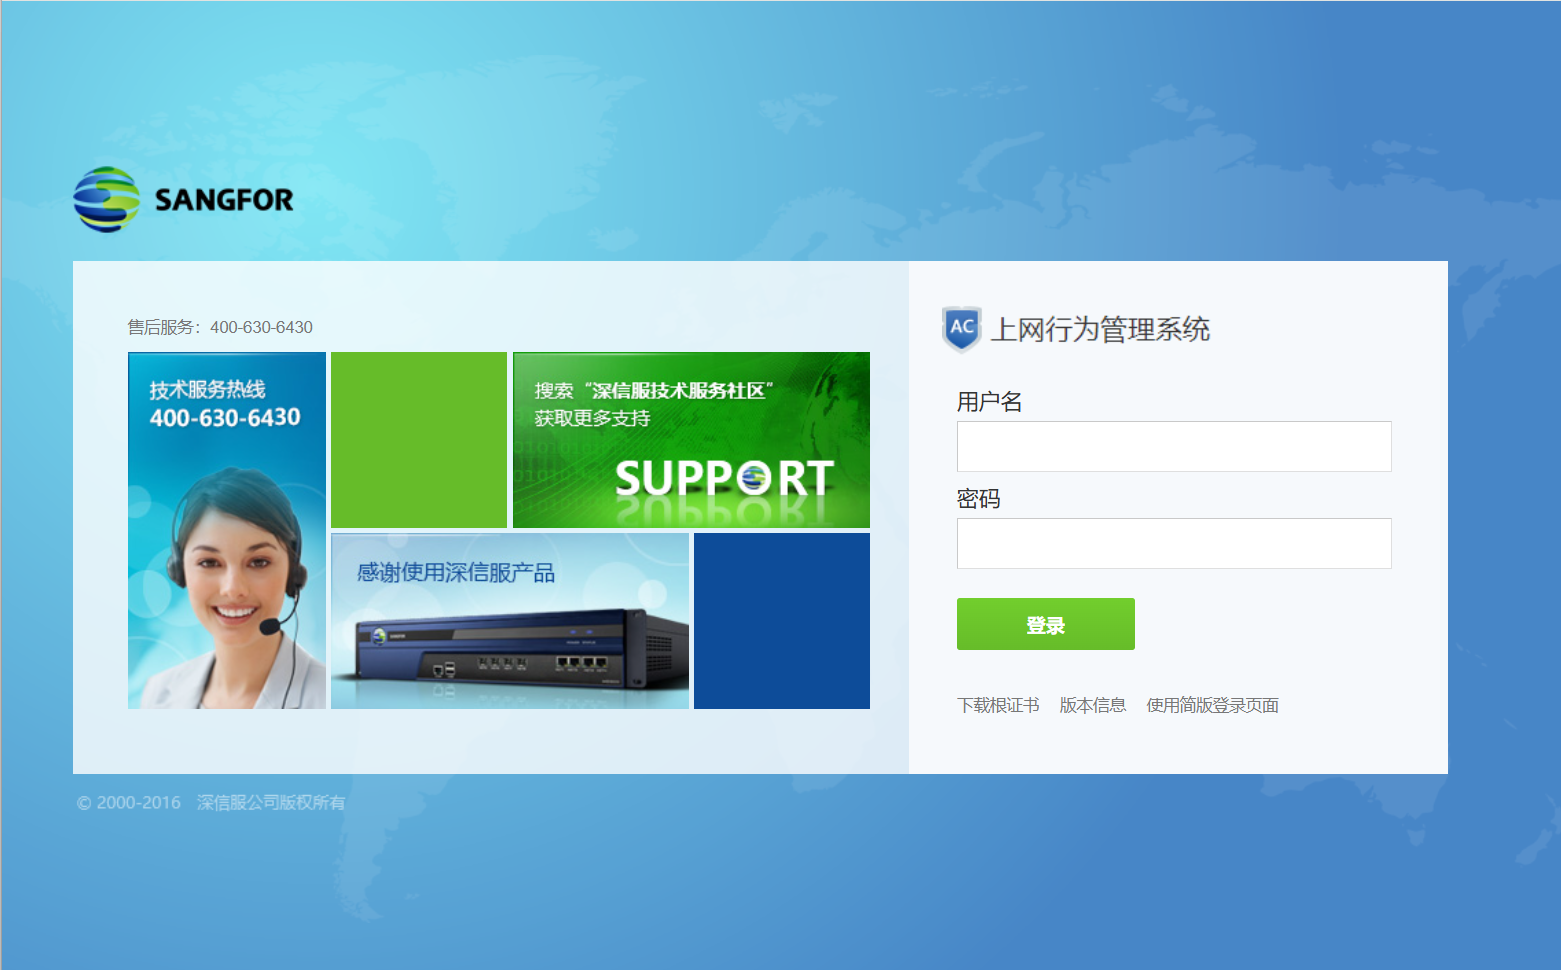Click the SANGFOR wordmark text
The height and width of the screenshot is (970, 1561).
click(x=224, y=200)
